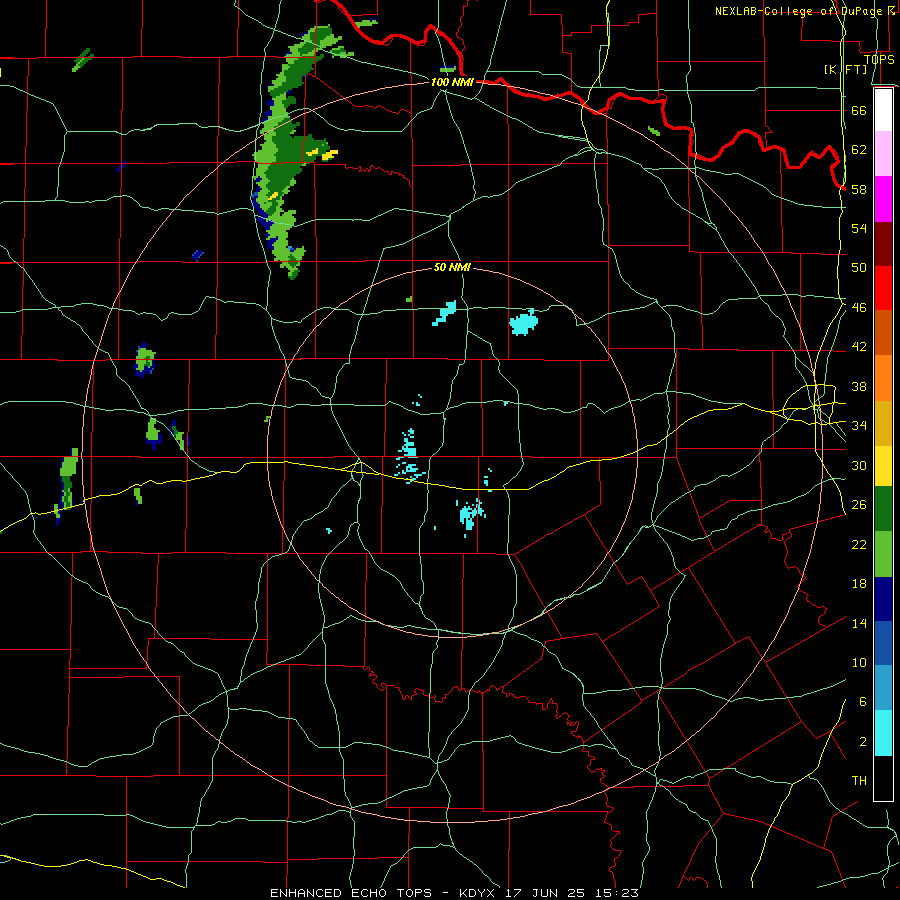The width and height of the screenshot is (900, 900).
Task: Click the legend value "30"
Action: 859,465
